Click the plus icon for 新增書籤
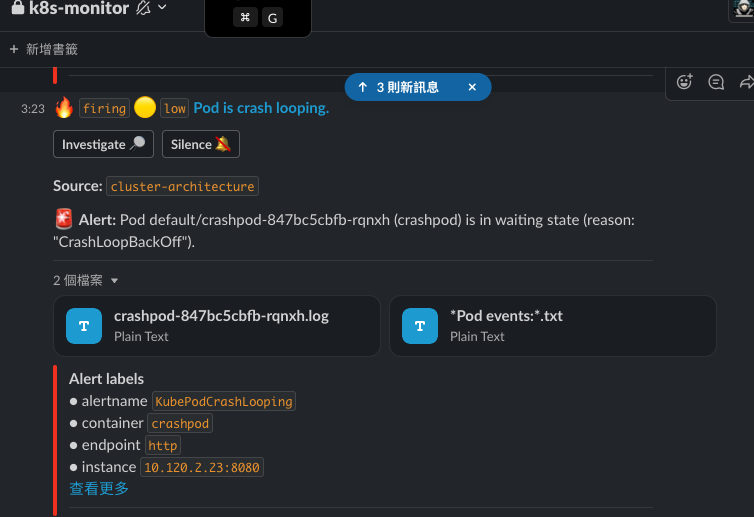754x517 pixels. (x=14, y=49)
